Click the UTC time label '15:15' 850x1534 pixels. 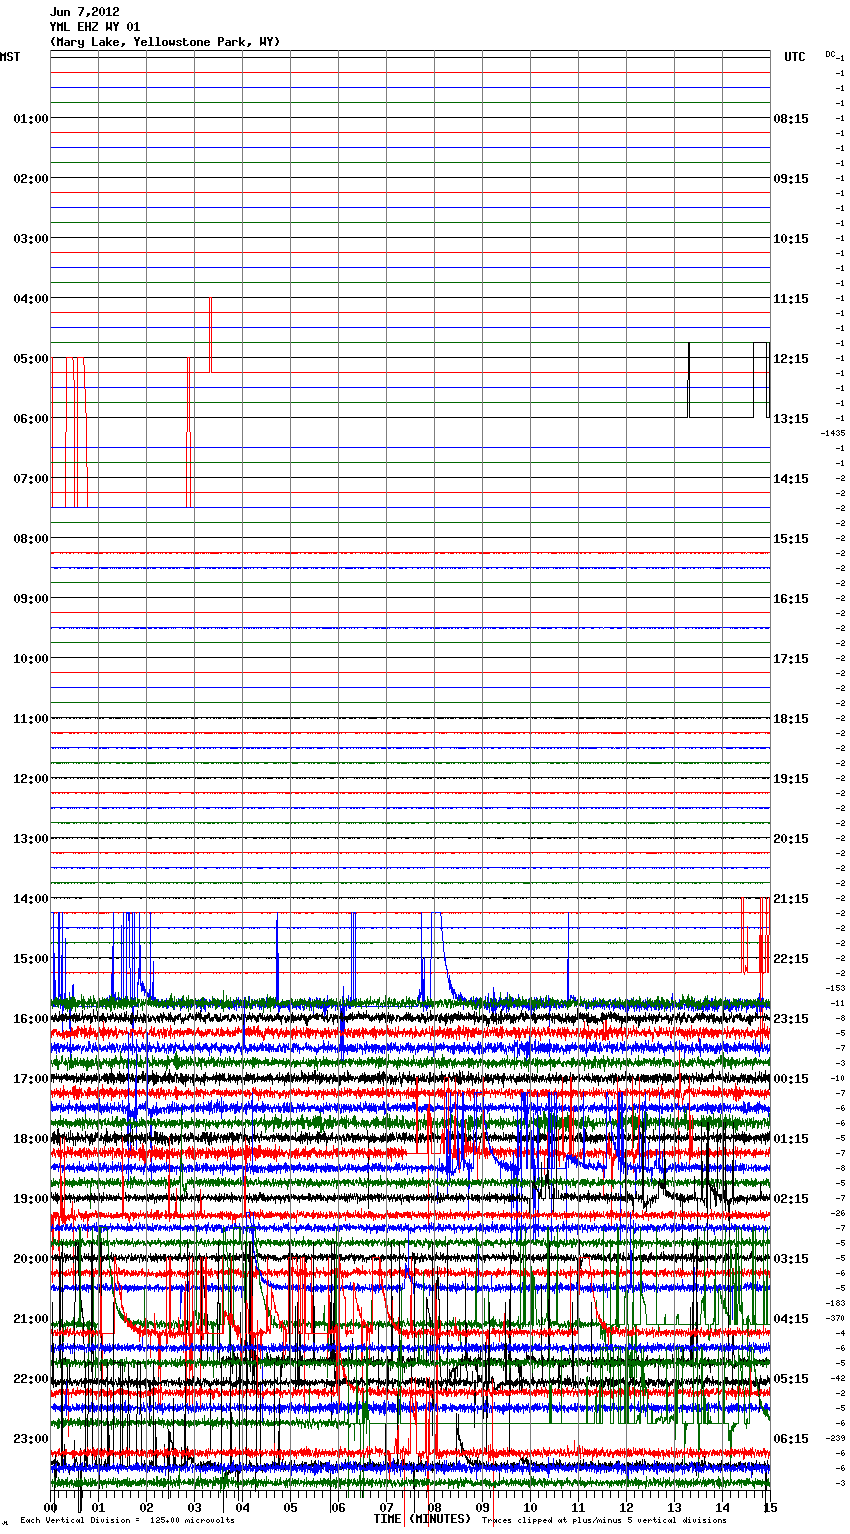click(x=791, y=539)
